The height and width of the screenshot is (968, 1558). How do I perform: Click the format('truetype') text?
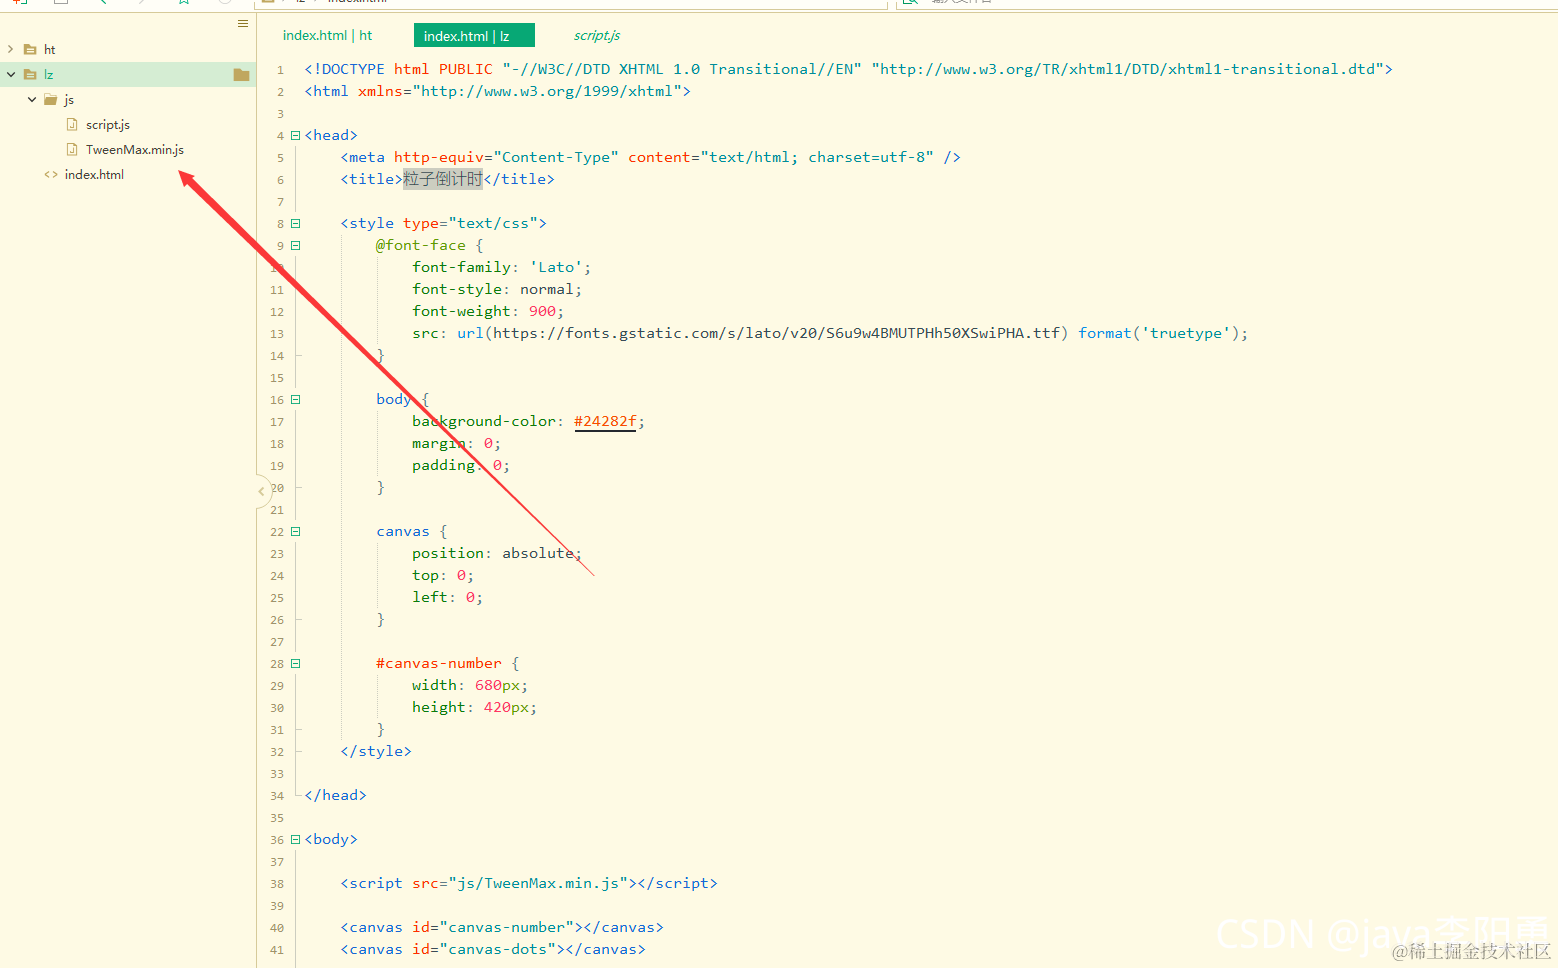coord(1158,333)
